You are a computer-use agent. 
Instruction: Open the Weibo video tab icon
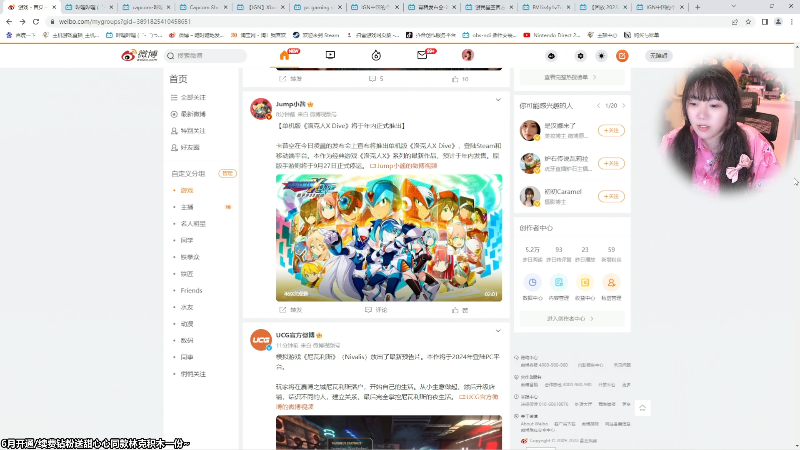pyautogui.click(x=331, y=55)
